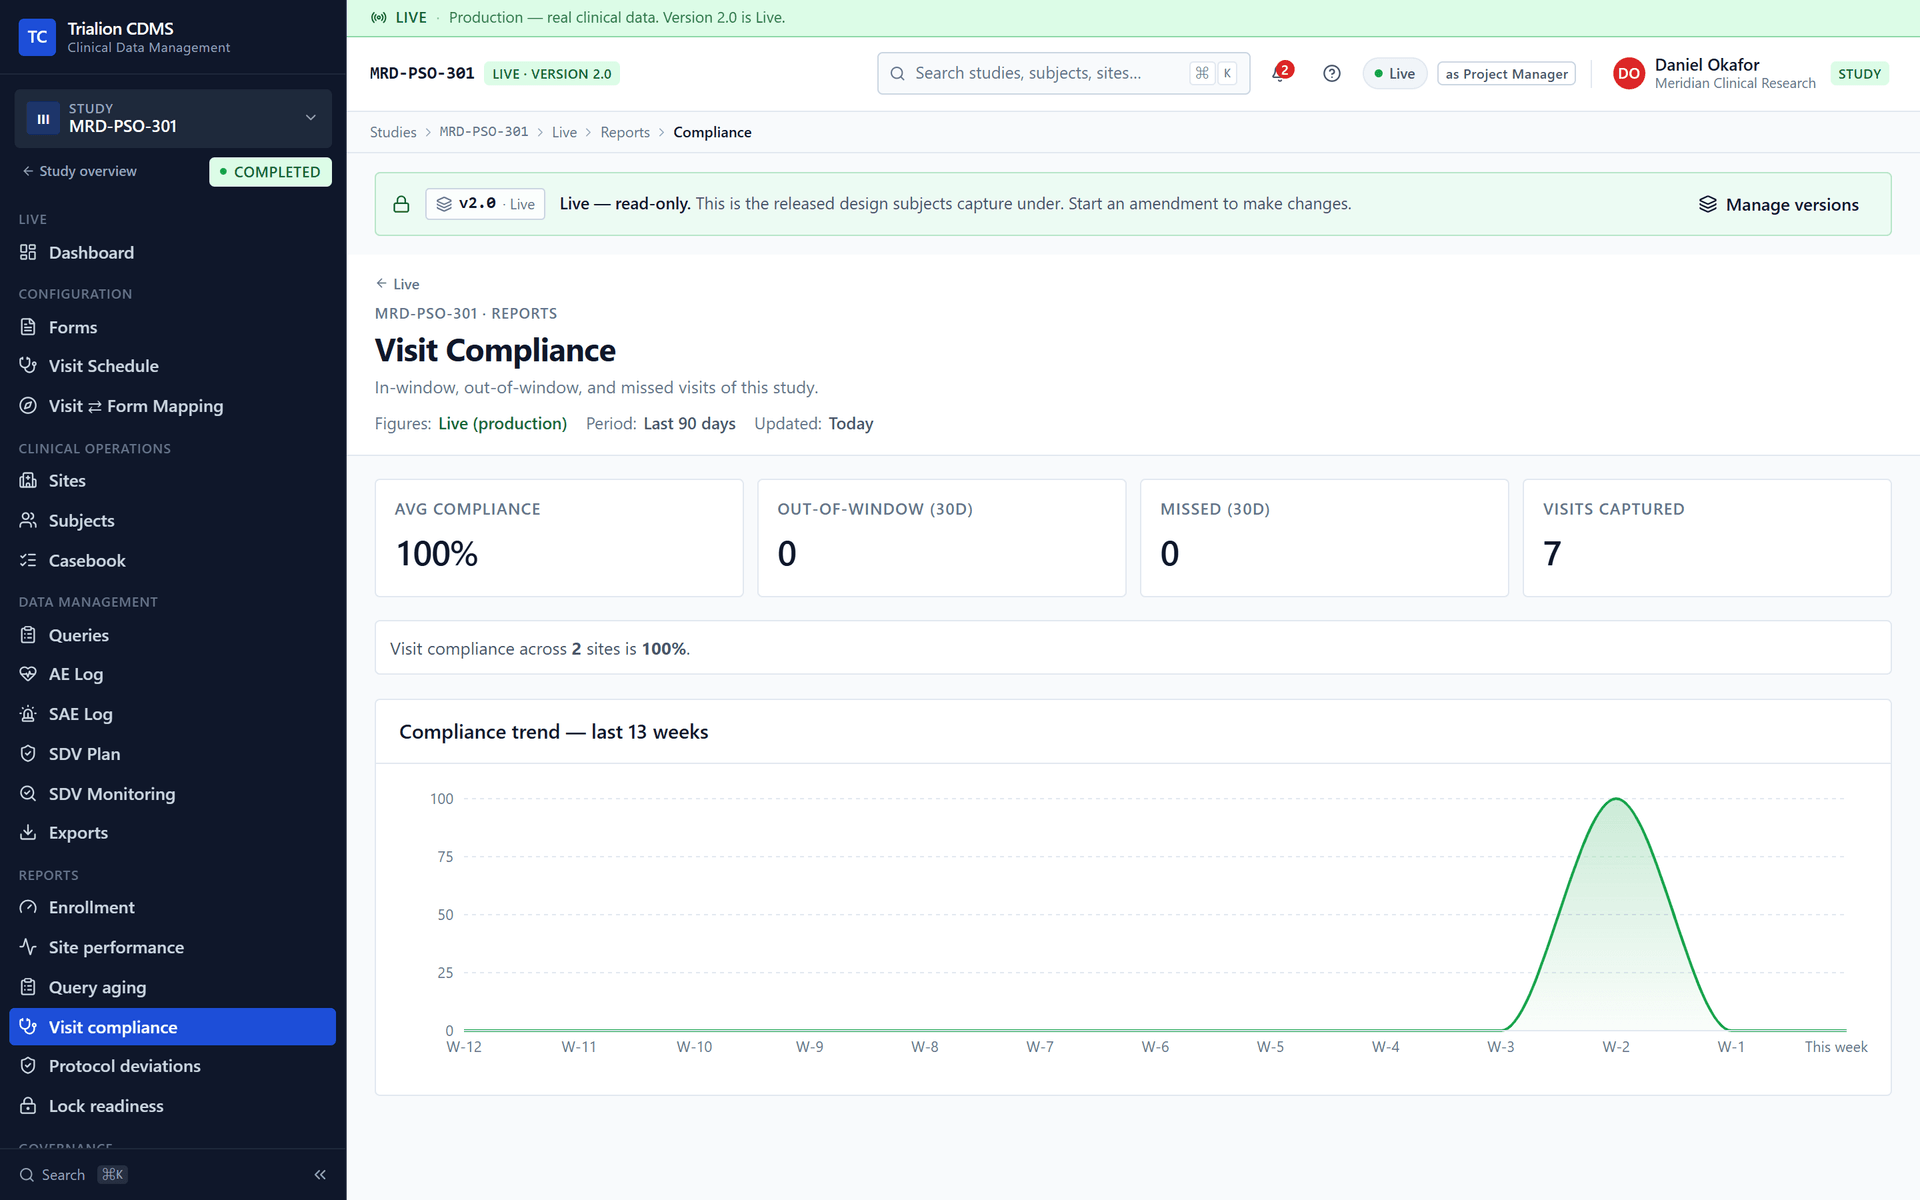
Task: Click the LIVE · VERSION 2.0 badge
Action: click(552, 74)
